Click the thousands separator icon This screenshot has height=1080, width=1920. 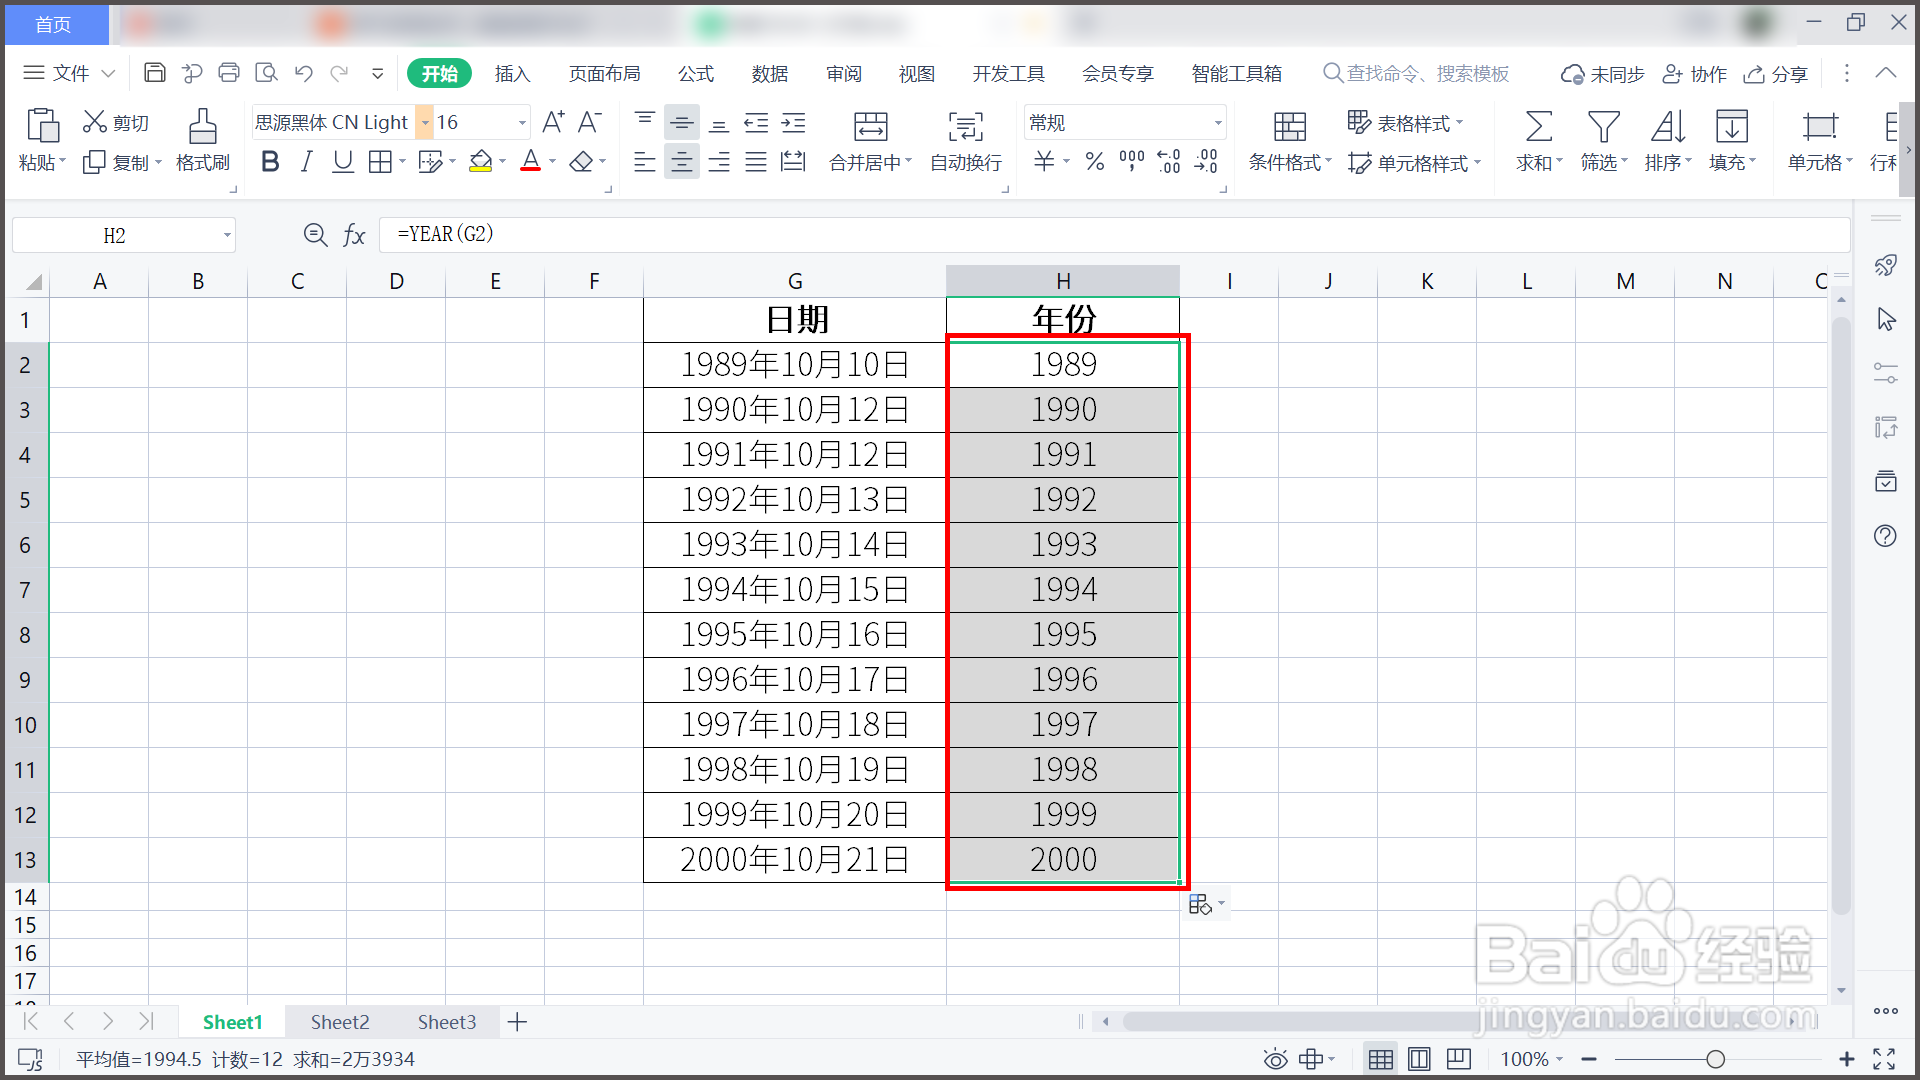[x=1132, y=162]
